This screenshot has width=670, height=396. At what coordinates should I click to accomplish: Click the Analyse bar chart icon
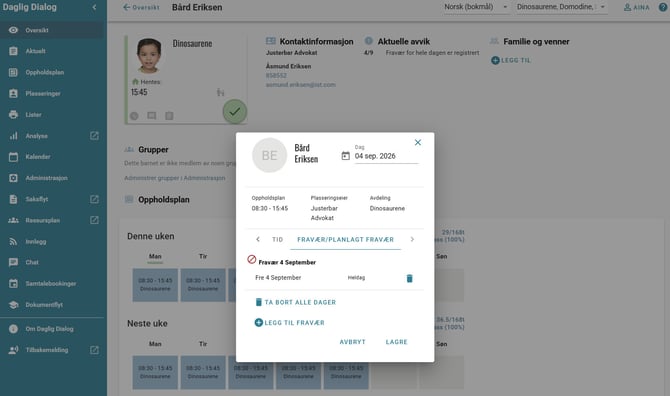pyautogui.click(x=13, y=136)
